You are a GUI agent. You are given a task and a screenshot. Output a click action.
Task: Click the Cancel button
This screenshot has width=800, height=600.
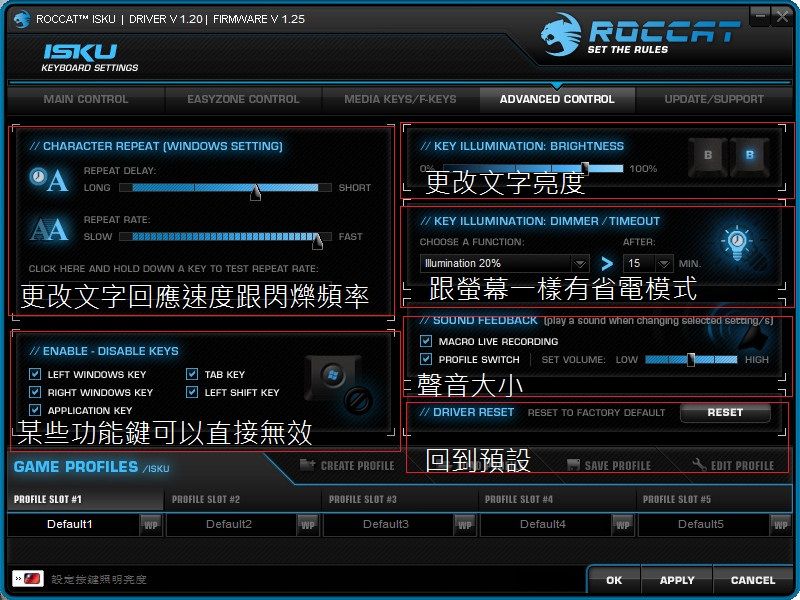(753, 580)
